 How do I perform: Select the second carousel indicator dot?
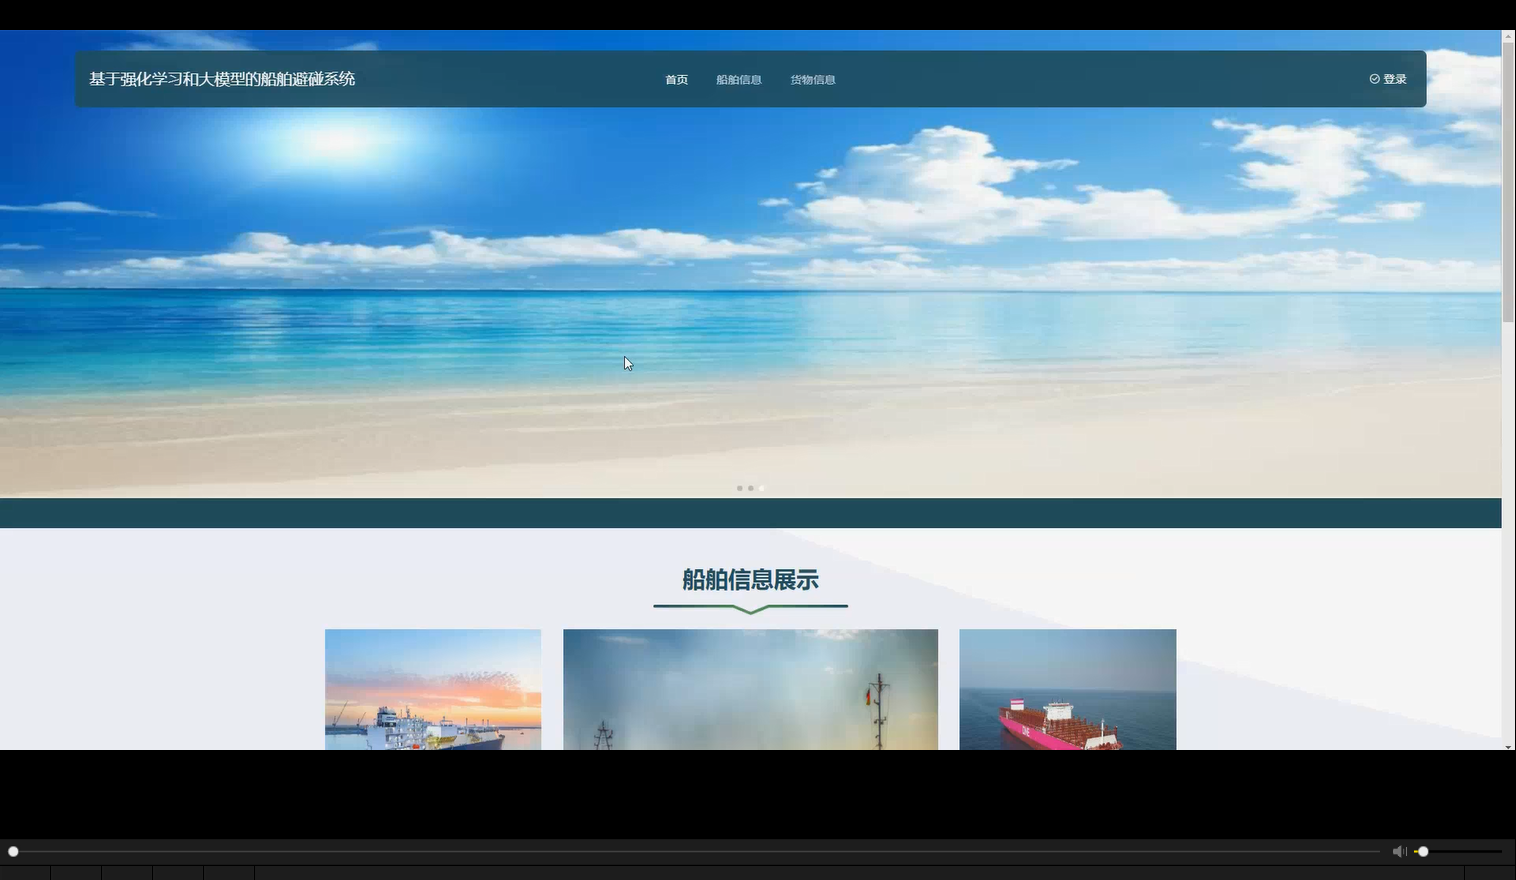[x=750, y=488]
